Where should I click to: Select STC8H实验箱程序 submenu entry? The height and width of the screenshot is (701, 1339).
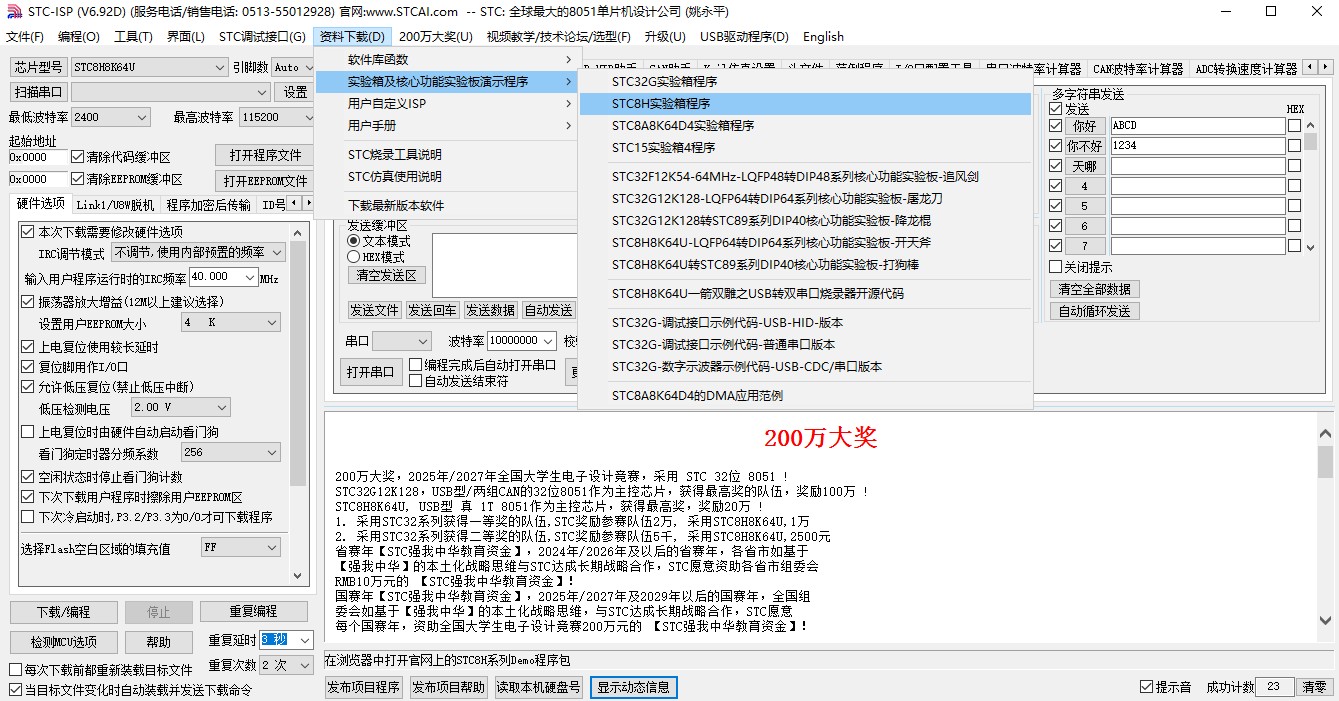point(805,103)
